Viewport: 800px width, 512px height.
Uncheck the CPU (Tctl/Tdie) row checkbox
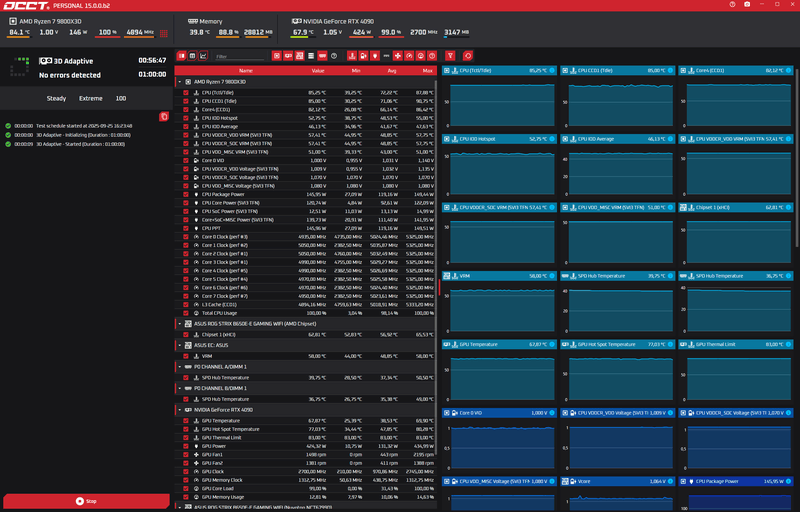point(186,93)
